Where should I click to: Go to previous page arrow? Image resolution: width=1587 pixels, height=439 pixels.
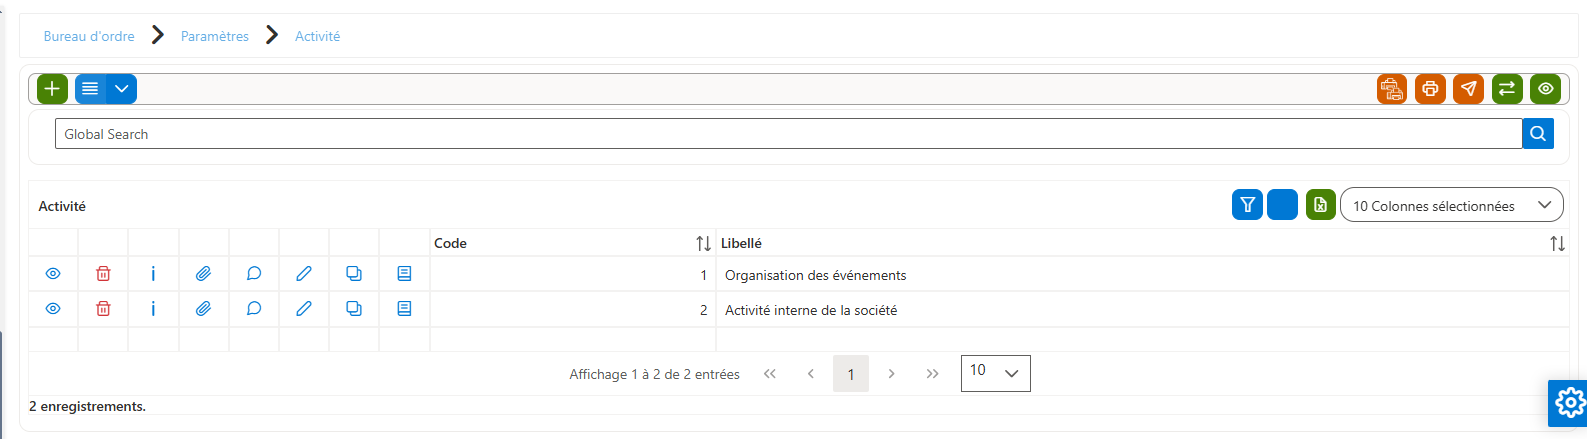coord(810,374)
